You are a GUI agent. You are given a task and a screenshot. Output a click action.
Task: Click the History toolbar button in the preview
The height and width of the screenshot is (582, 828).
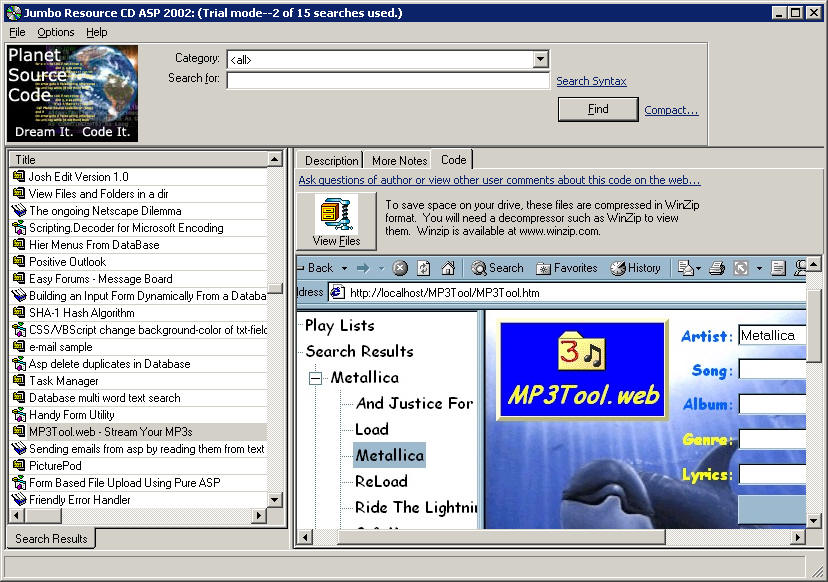pyautogui.click(x=635, y=268)
